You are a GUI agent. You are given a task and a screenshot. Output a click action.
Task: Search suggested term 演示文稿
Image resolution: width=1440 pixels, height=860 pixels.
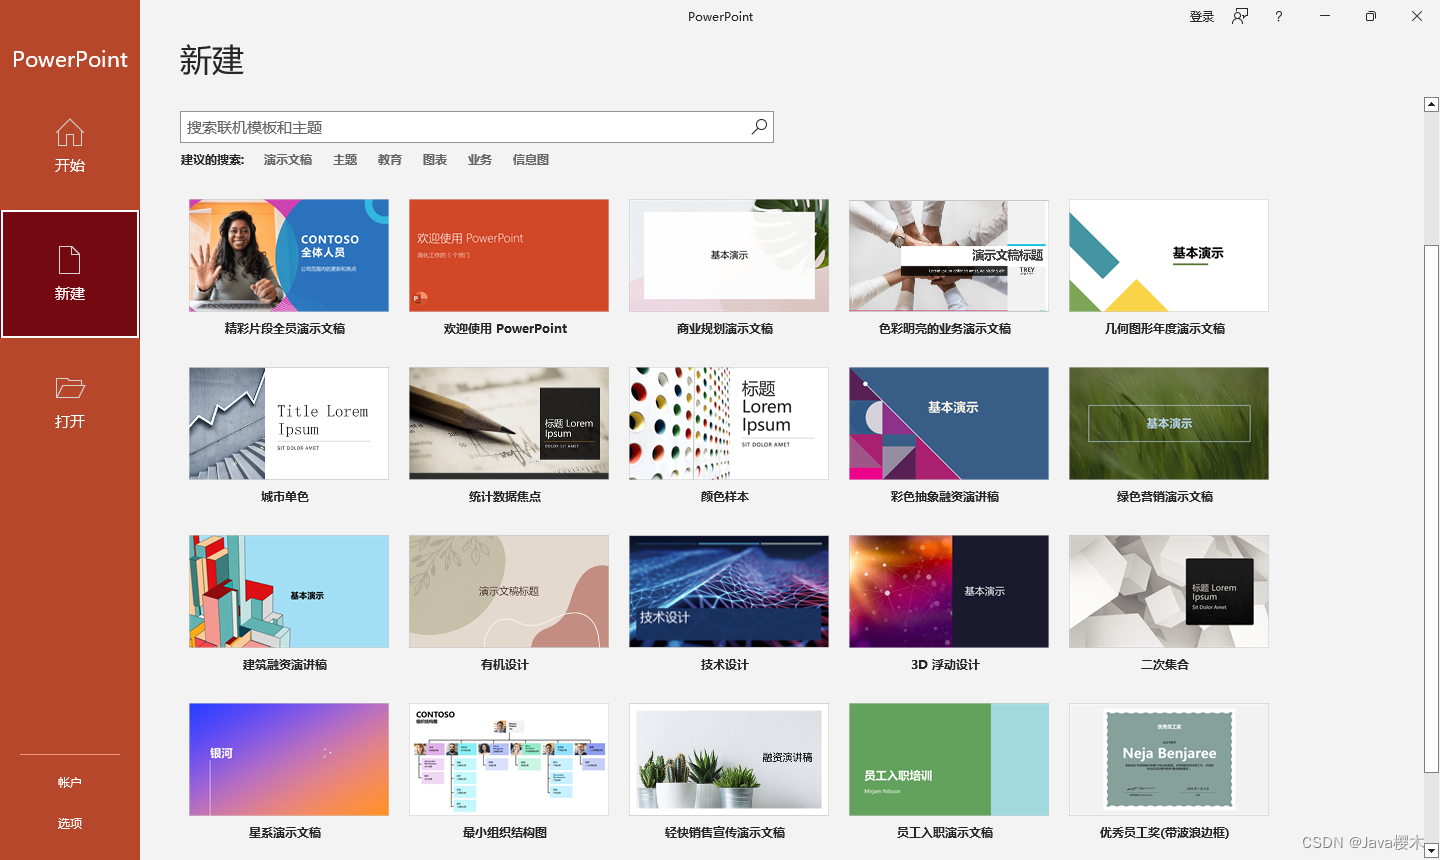(x=288, y=160)
